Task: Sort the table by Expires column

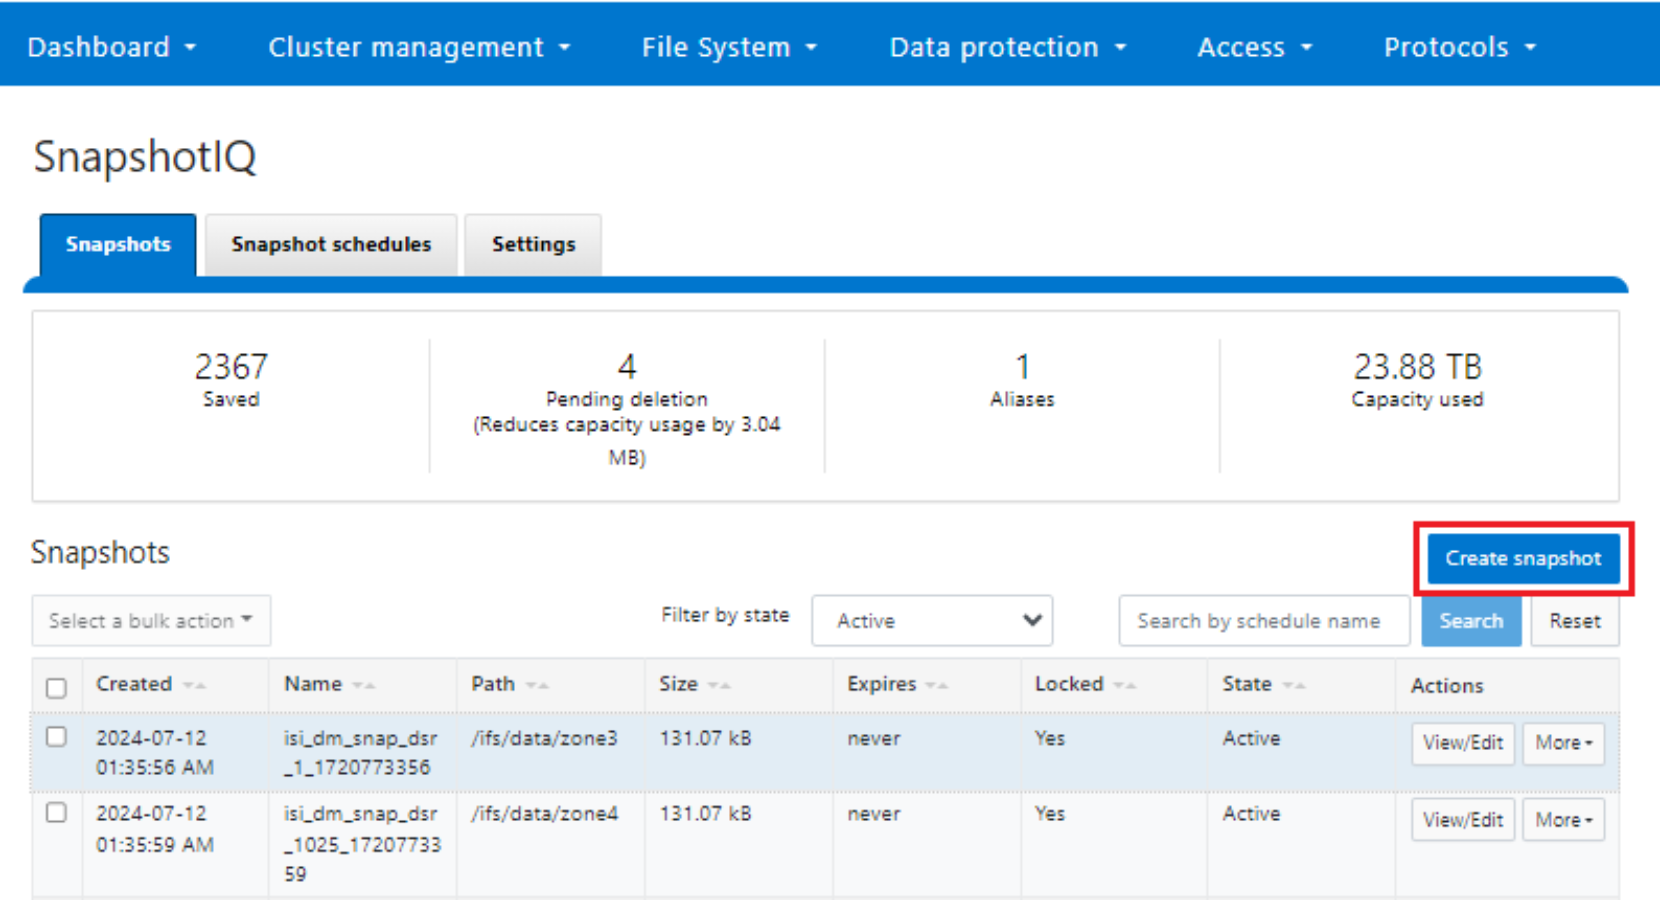Action: click(897, 684)
